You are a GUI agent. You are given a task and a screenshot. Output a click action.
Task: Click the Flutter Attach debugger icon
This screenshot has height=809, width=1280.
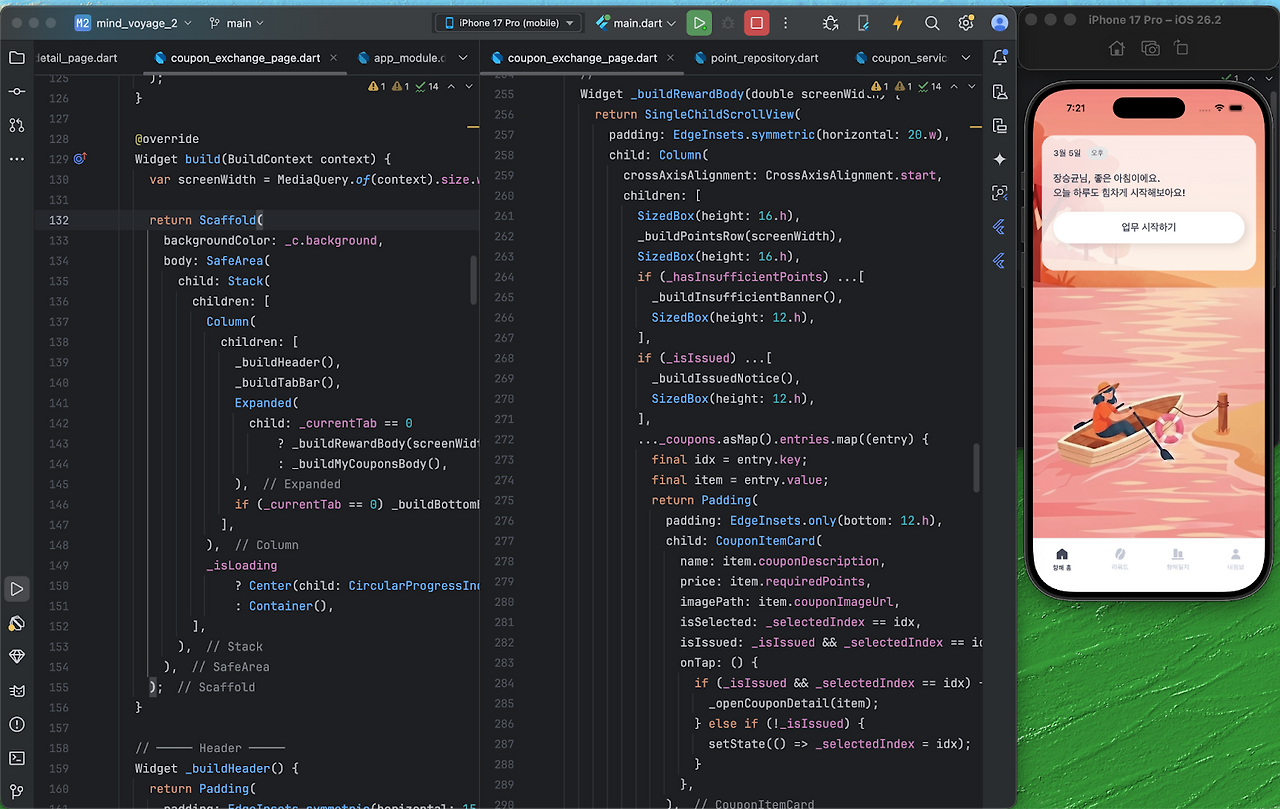coord(830,23)
